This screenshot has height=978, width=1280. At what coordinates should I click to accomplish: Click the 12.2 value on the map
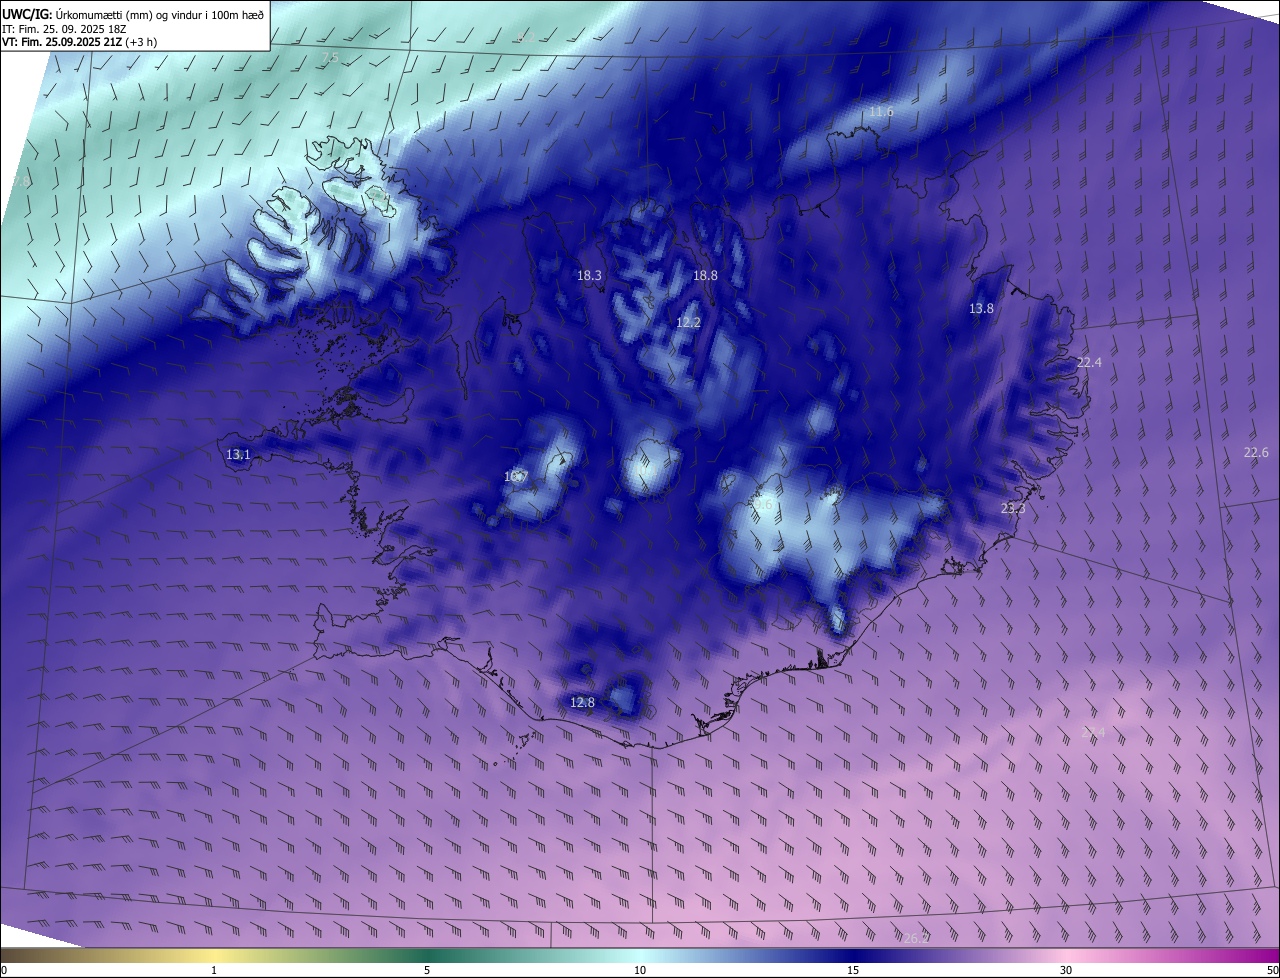pos(688,322)
